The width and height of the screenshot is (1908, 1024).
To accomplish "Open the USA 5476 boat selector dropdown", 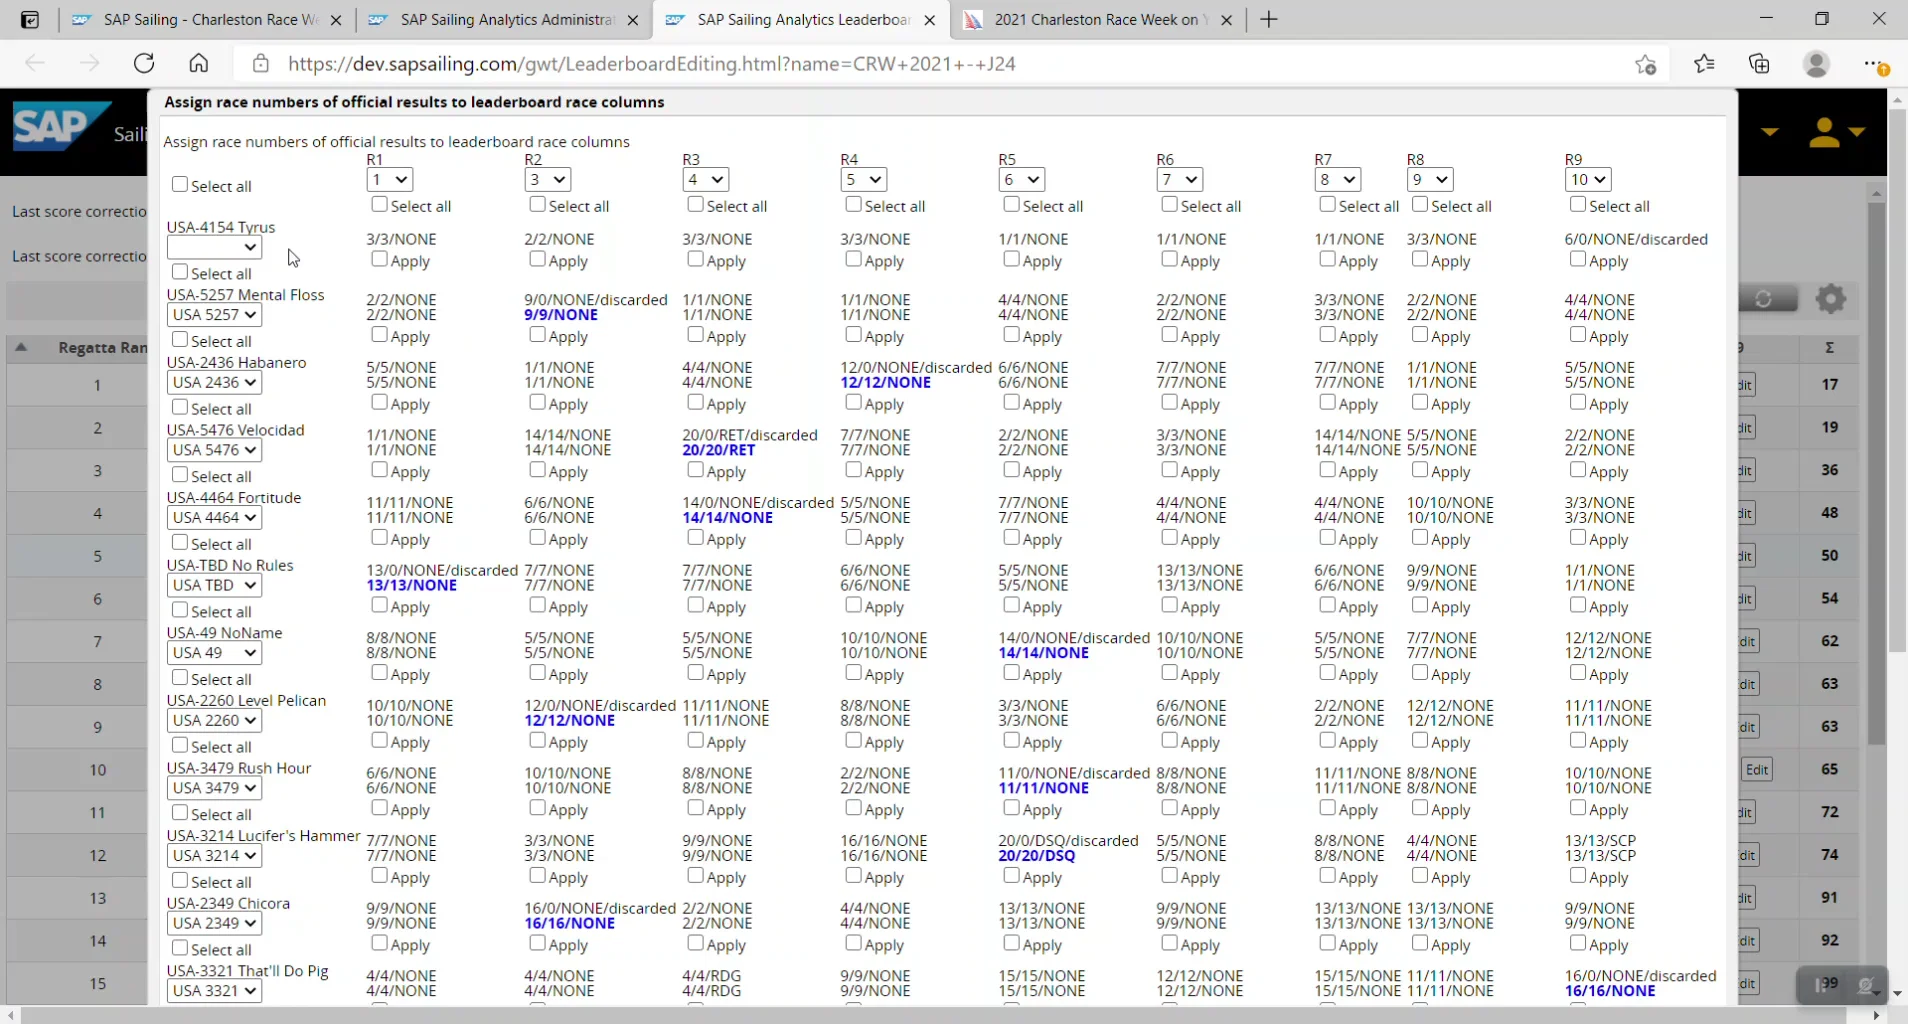I will coord(213,450).
